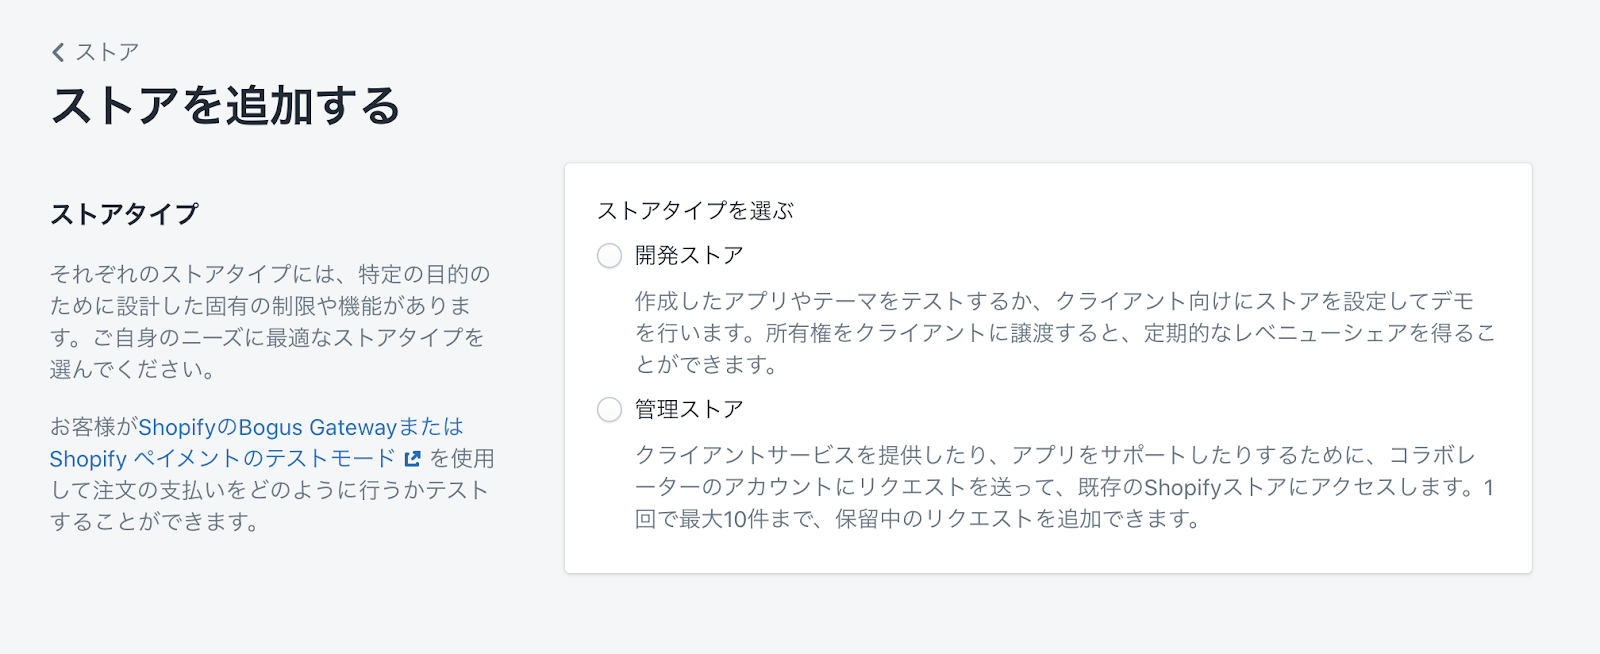Click the back chevron icon beside ストア
Image resolution: width=1600 pixels, height=654 pixels.
coord(58,52)
